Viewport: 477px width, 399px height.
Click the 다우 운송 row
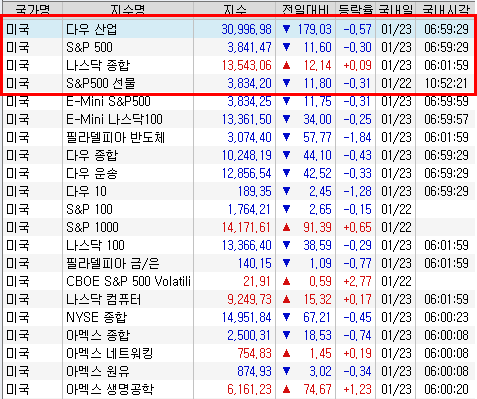click(x=239, y=173)
